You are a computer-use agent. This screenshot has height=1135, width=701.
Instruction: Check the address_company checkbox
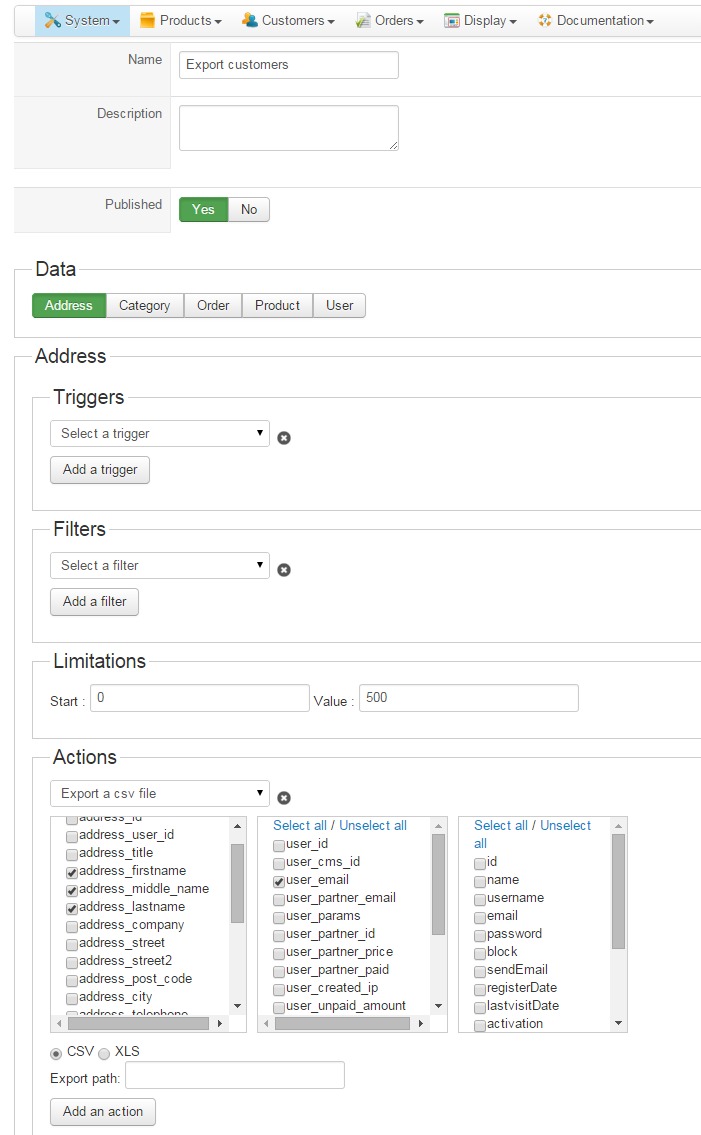(72, 927)
